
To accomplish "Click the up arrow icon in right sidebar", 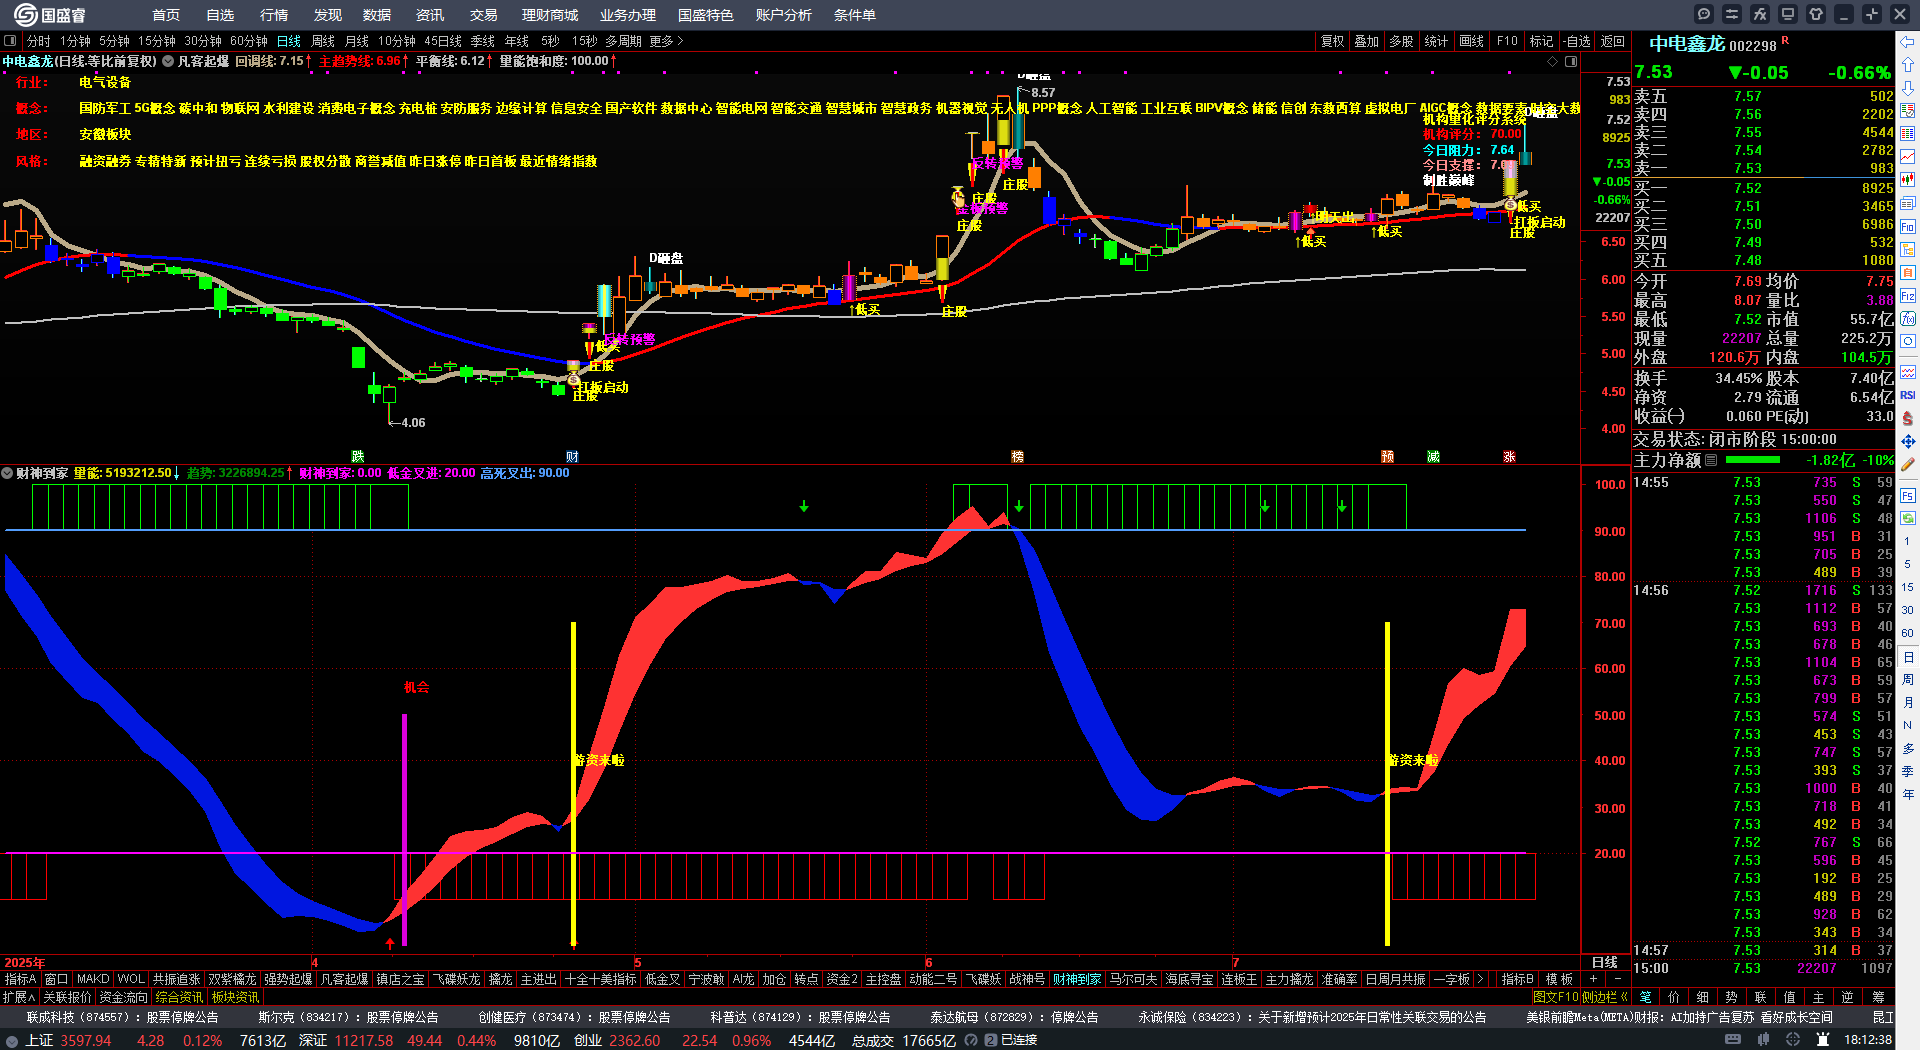I will point(1908,65).
